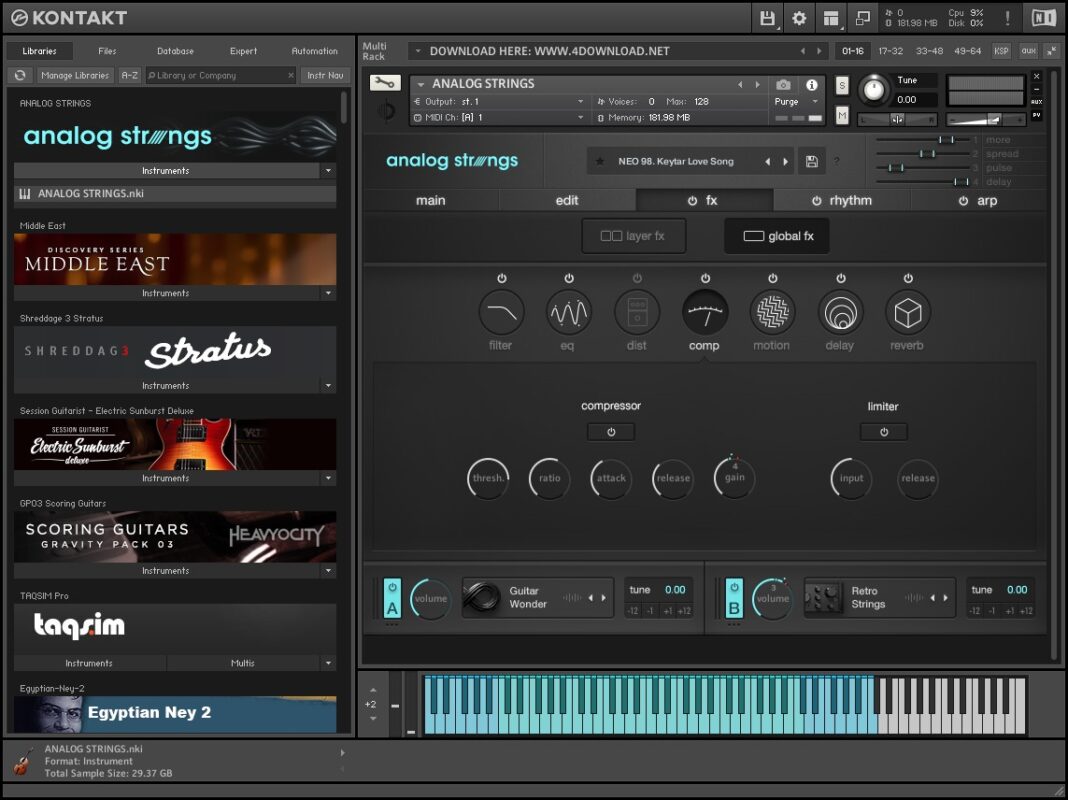Open the motion effect module
This screenshot has width=1068, height=800.
pos(773,313)
